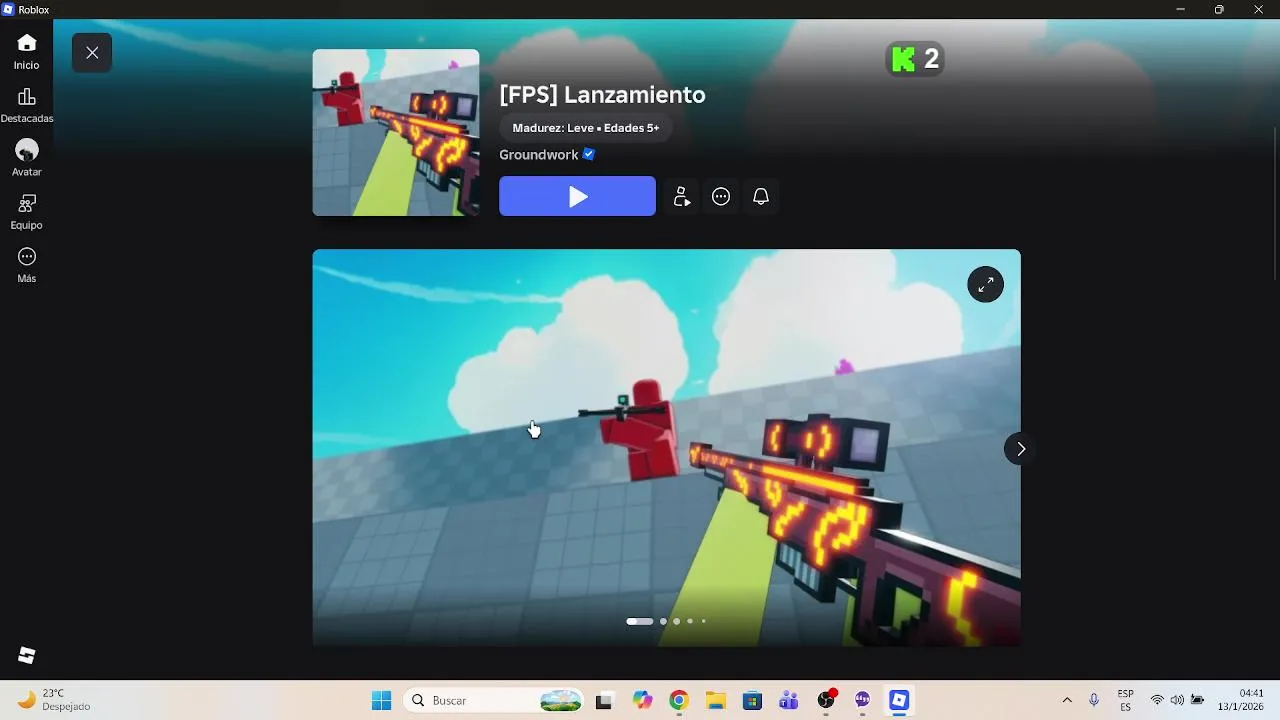Open the battery tray icon
This screenshot has height=720, width=1280.
pos(1197,700)
